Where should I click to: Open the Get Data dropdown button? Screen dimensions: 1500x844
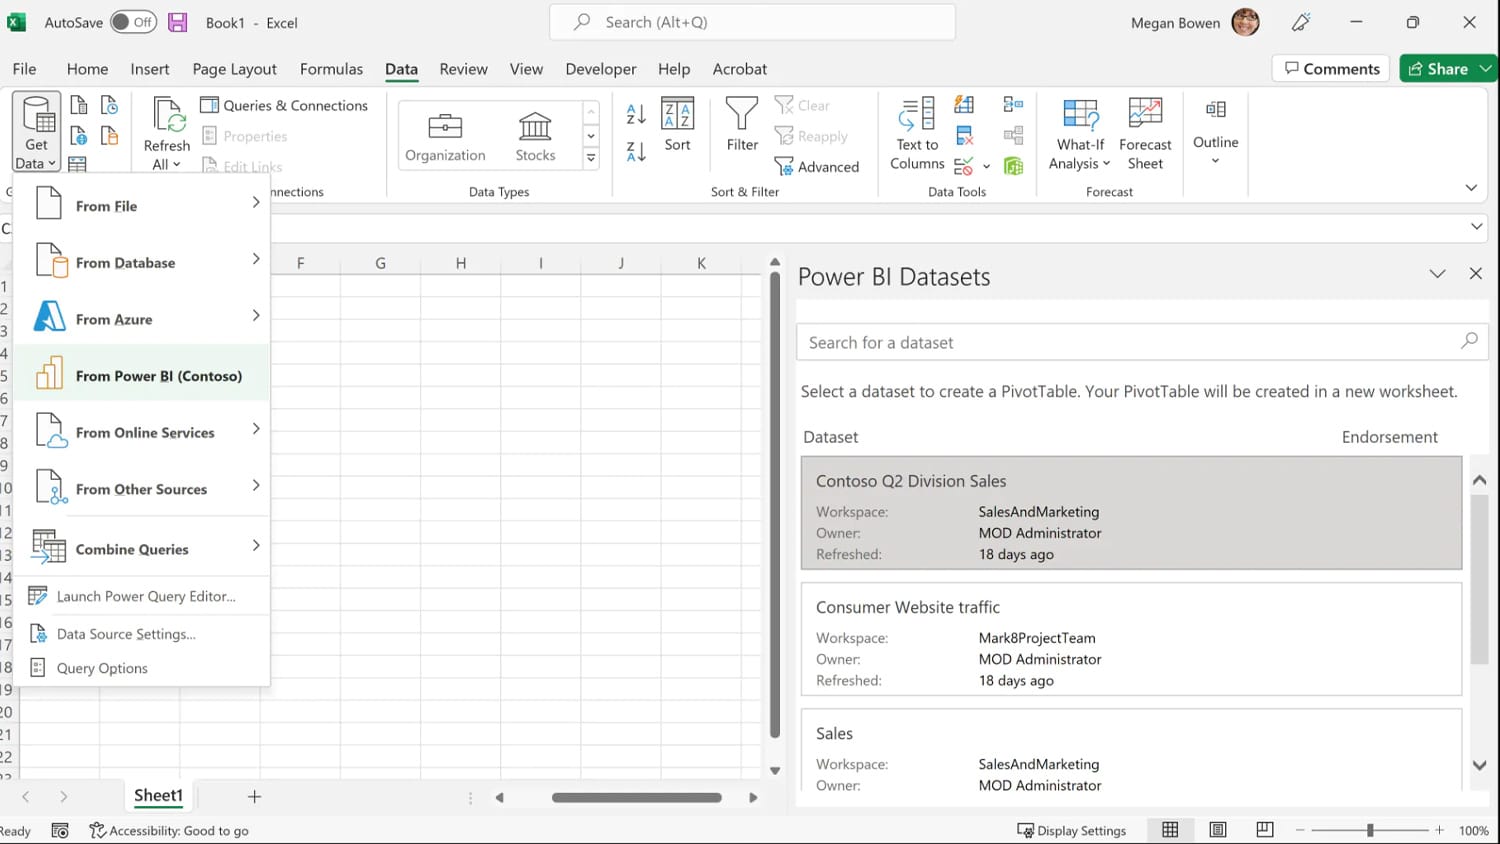tap(36, 133)
